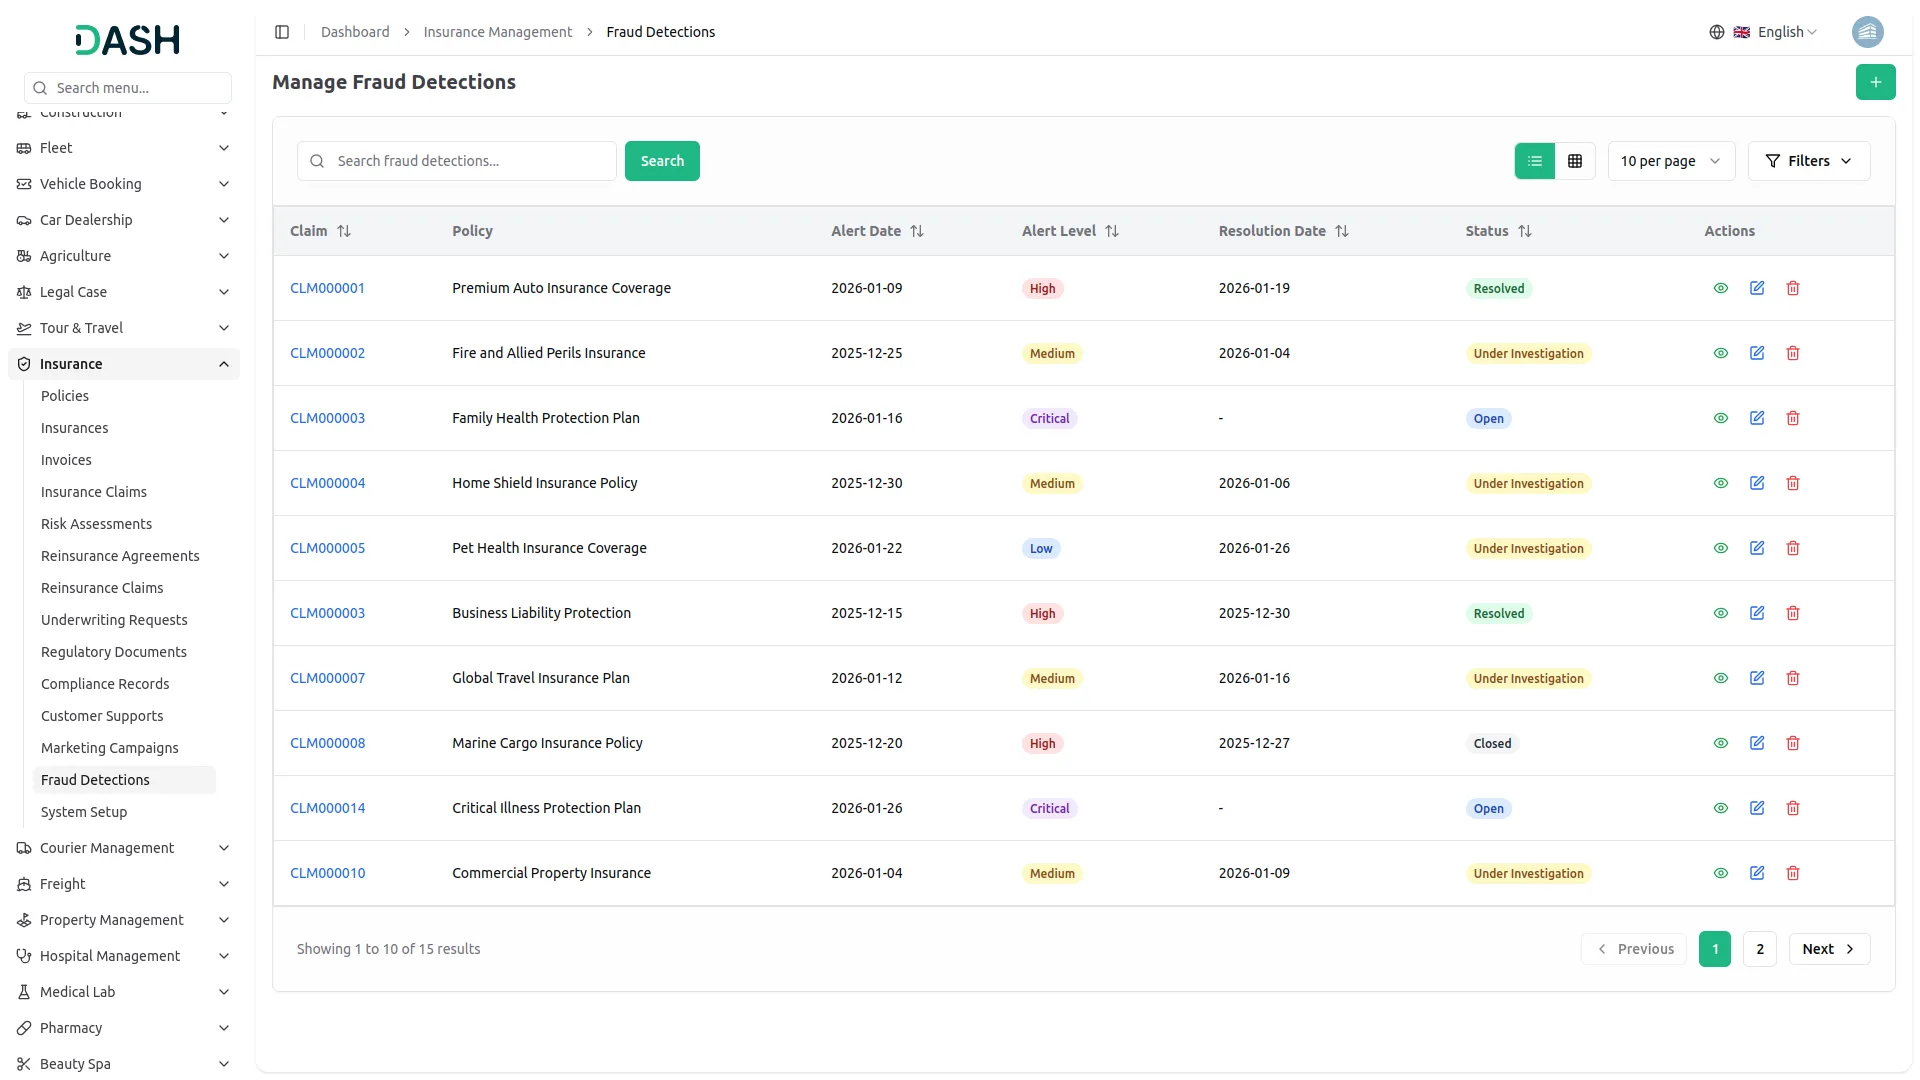This screenshot has width=1920, height=1080.
Task: Toggle sorting on the Status column
Action: point(1527,231)
